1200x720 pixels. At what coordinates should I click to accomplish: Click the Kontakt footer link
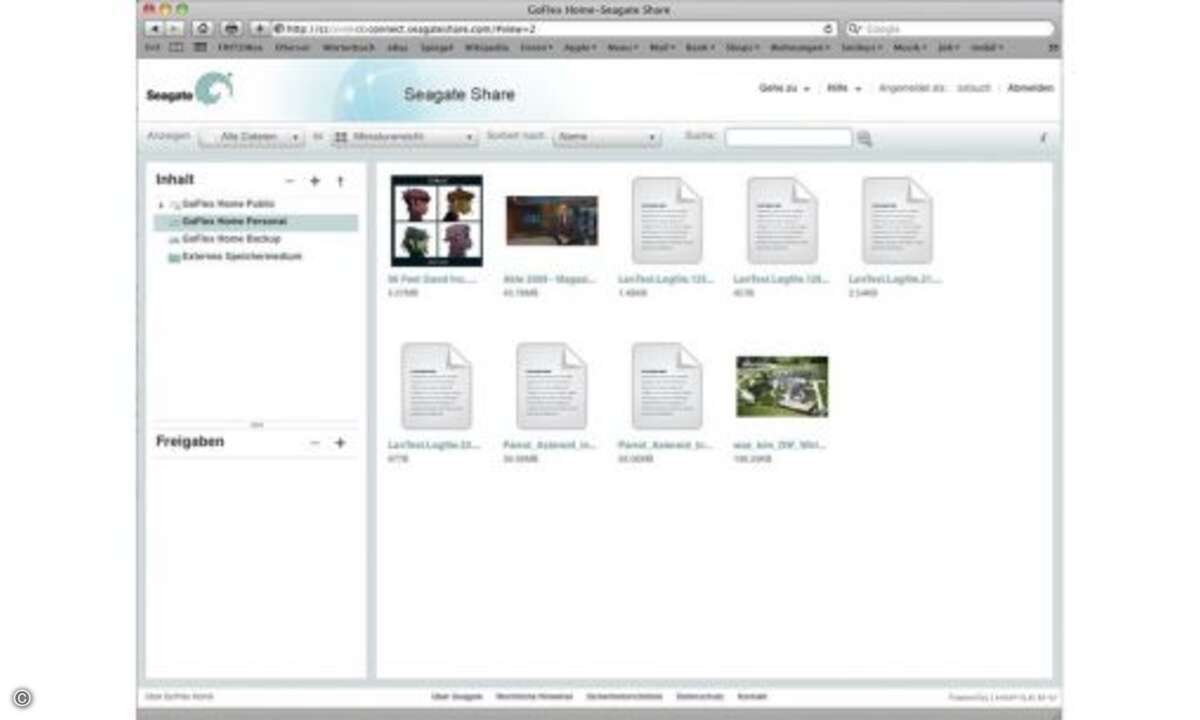(x=752, y=696)
